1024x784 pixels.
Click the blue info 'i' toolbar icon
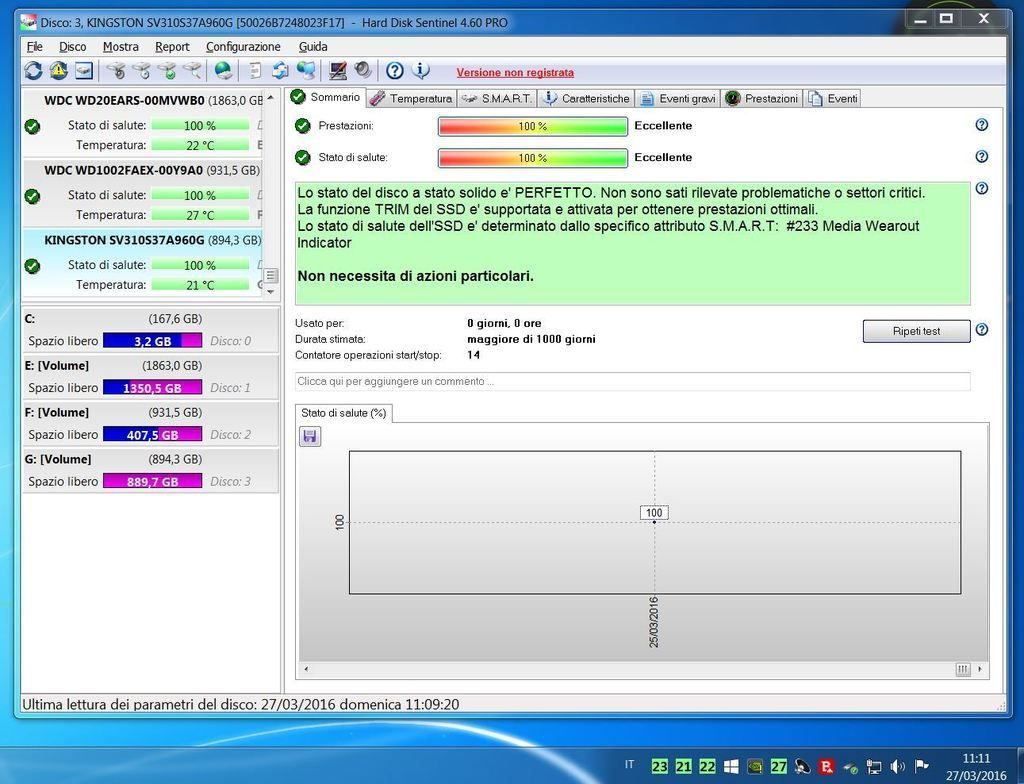pos(421,71)
